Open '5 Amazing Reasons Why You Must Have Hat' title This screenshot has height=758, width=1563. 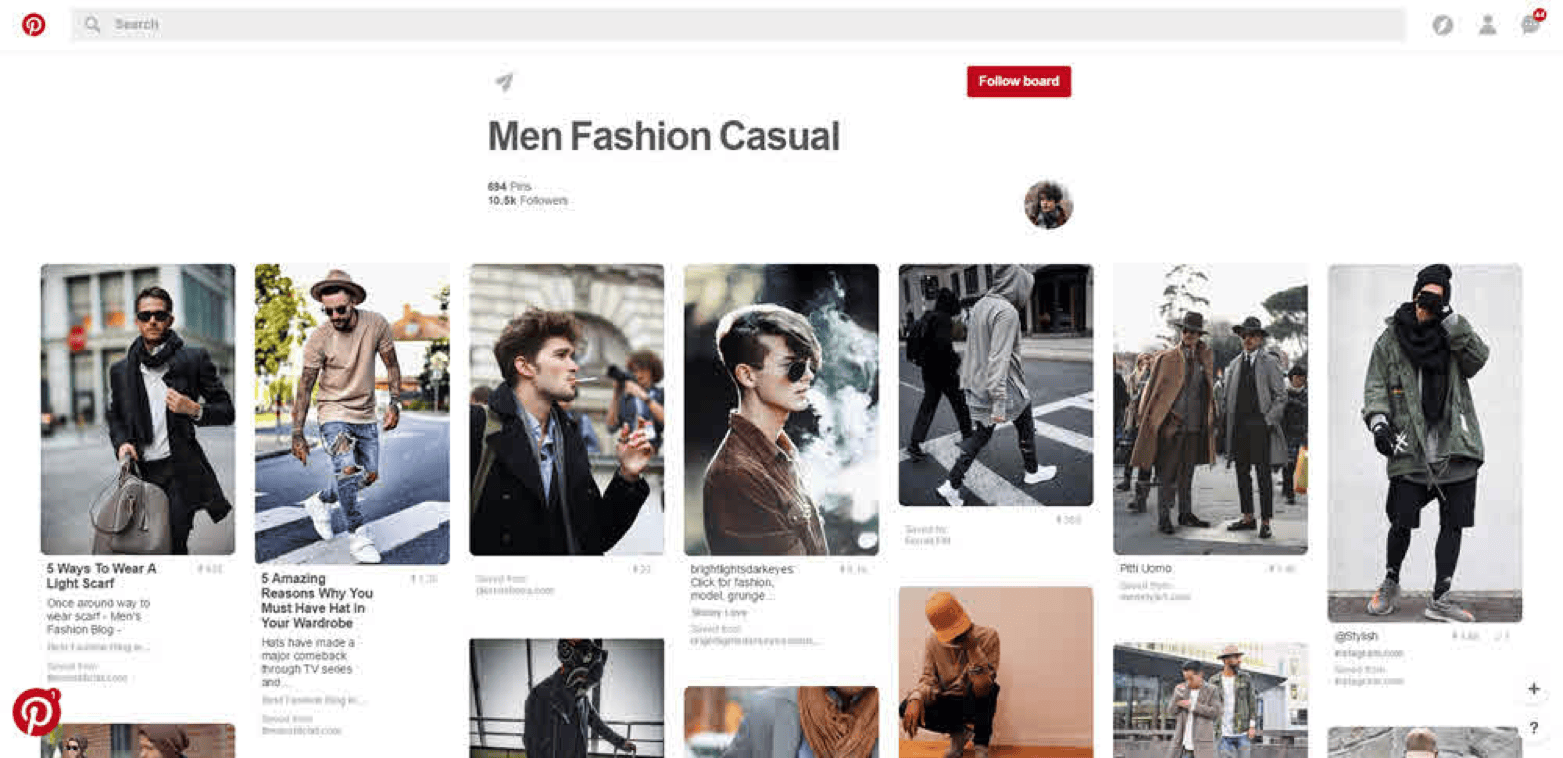point(316,600)
